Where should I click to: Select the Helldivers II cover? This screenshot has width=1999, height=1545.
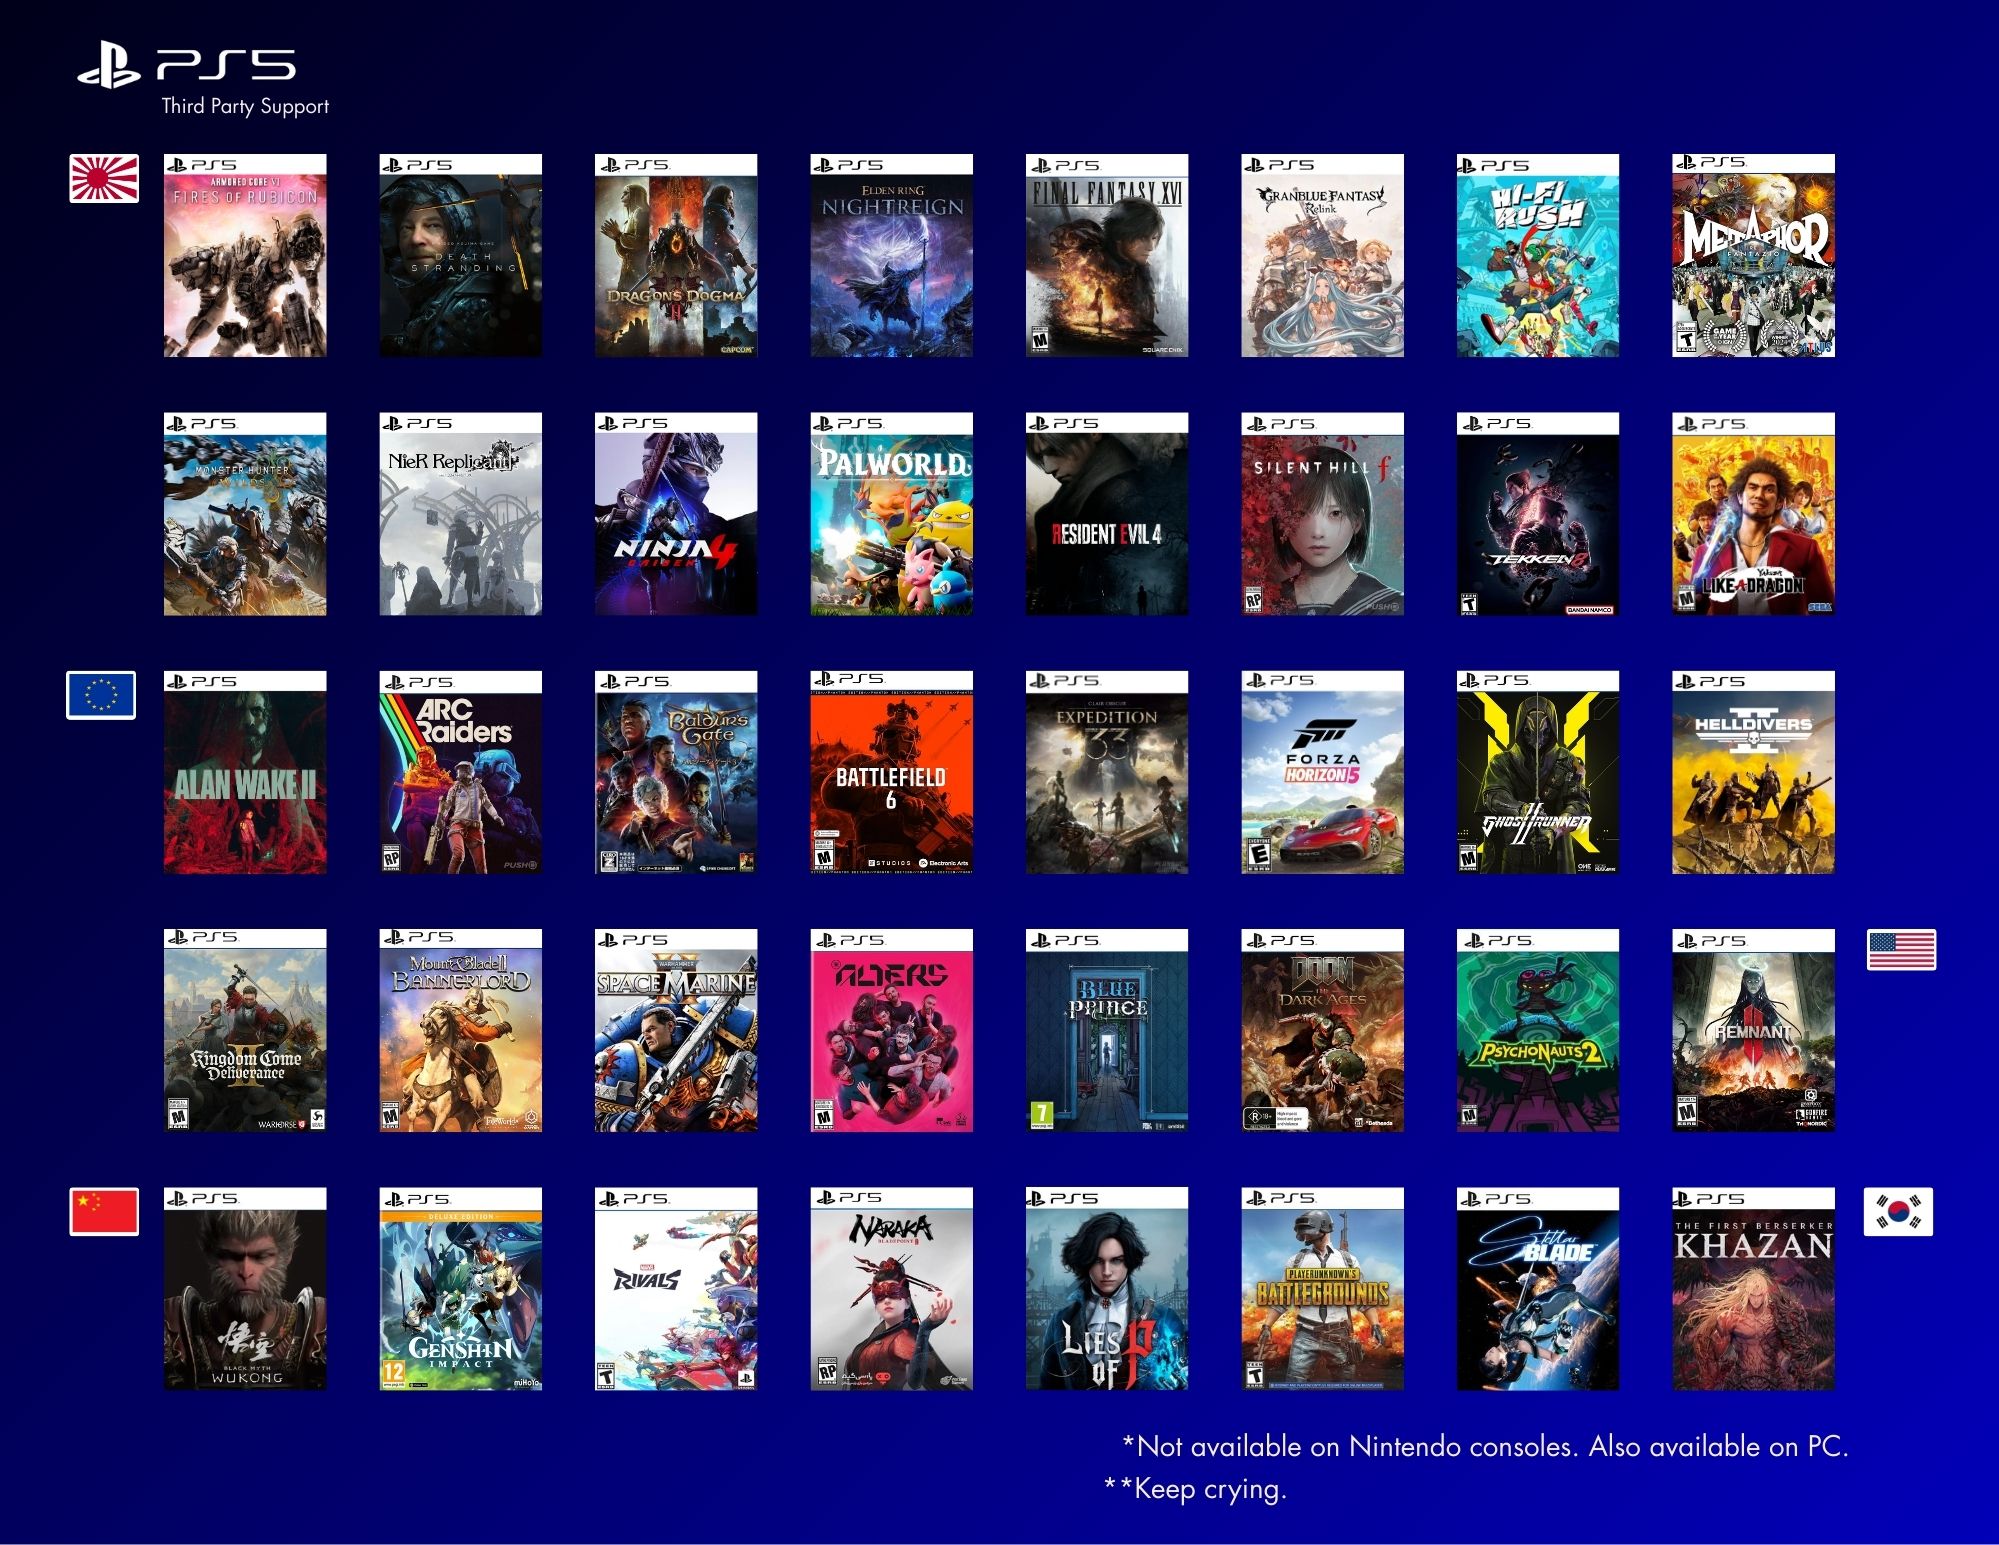tap(1753, 772)
